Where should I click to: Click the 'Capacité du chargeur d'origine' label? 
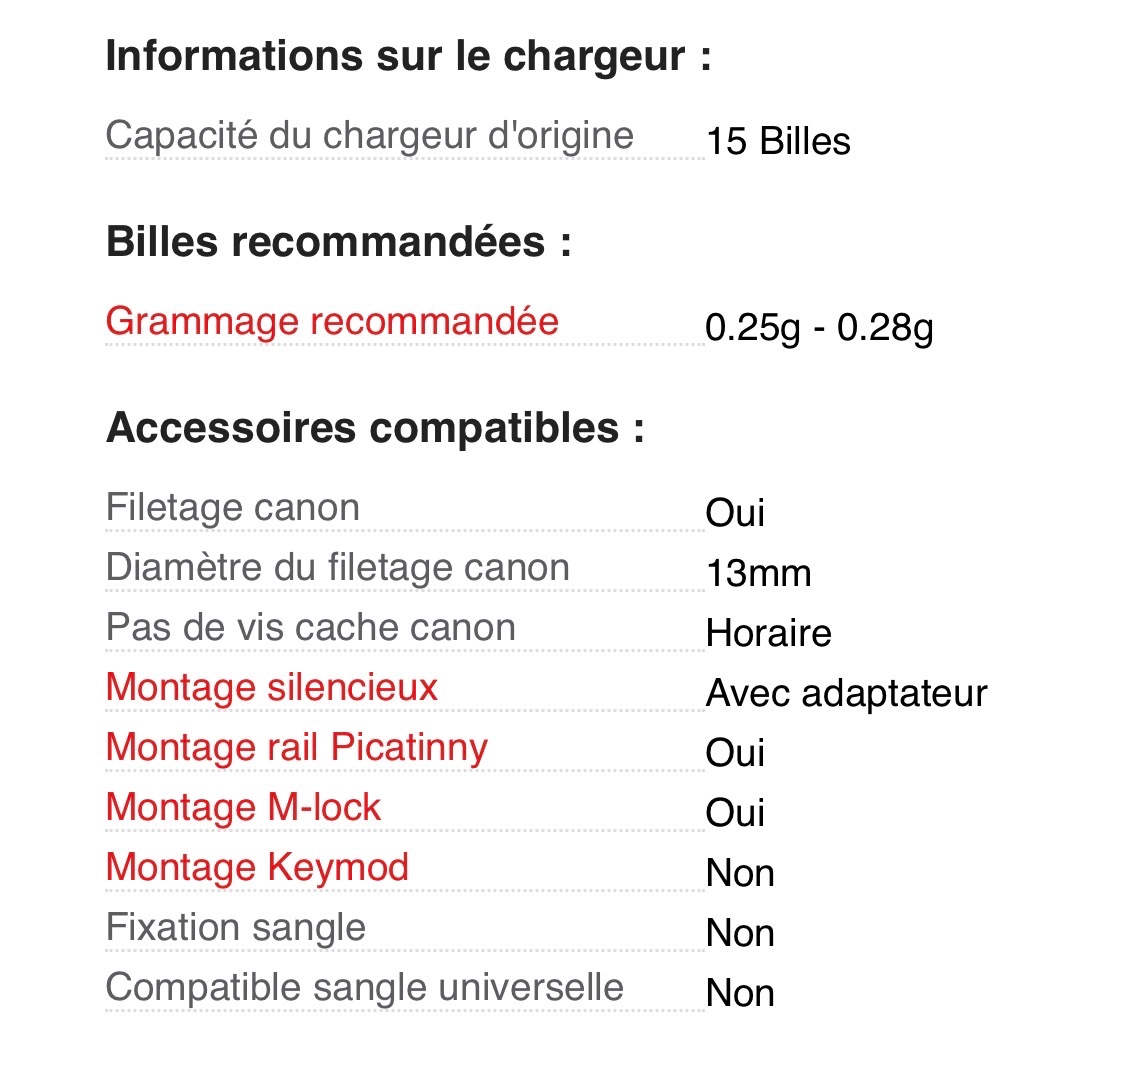click(x=369, y=136)
